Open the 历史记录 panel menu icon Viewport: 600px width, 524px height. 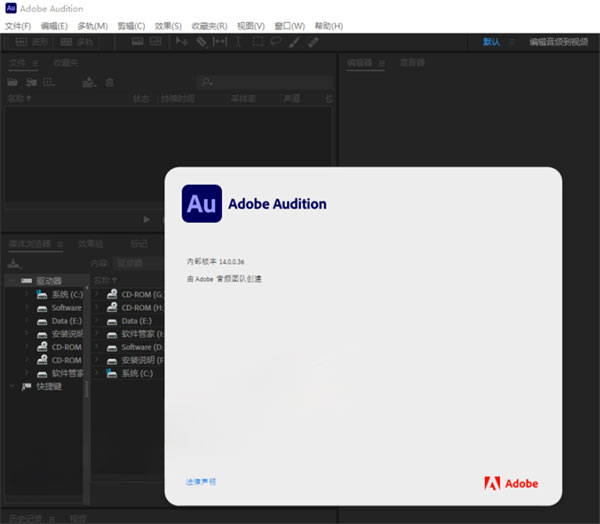[x=52, y=519]
